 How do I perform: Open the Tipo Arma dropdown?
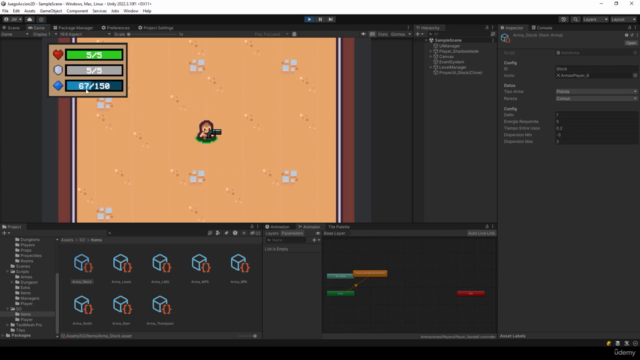596,92
